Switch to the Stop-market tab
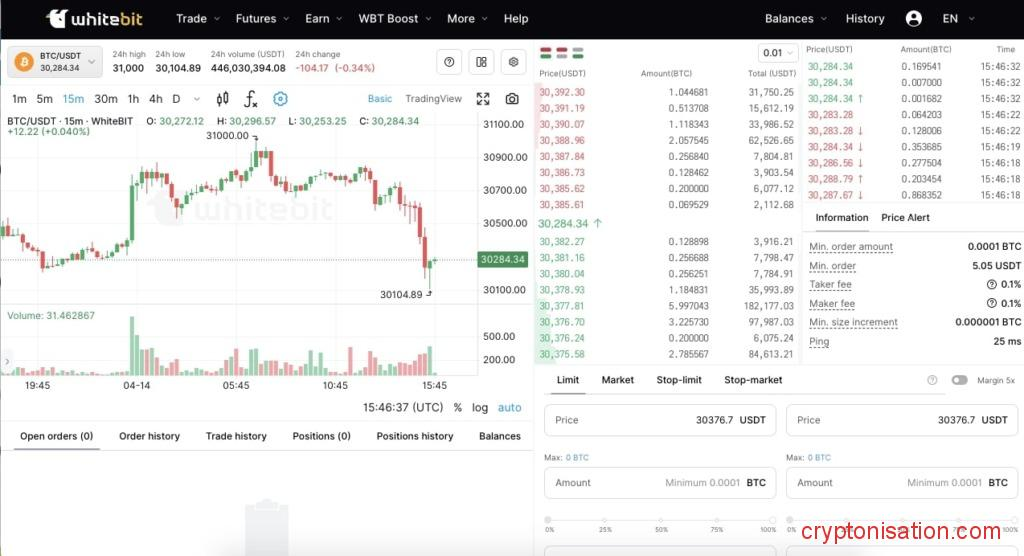 click(753, 380)
